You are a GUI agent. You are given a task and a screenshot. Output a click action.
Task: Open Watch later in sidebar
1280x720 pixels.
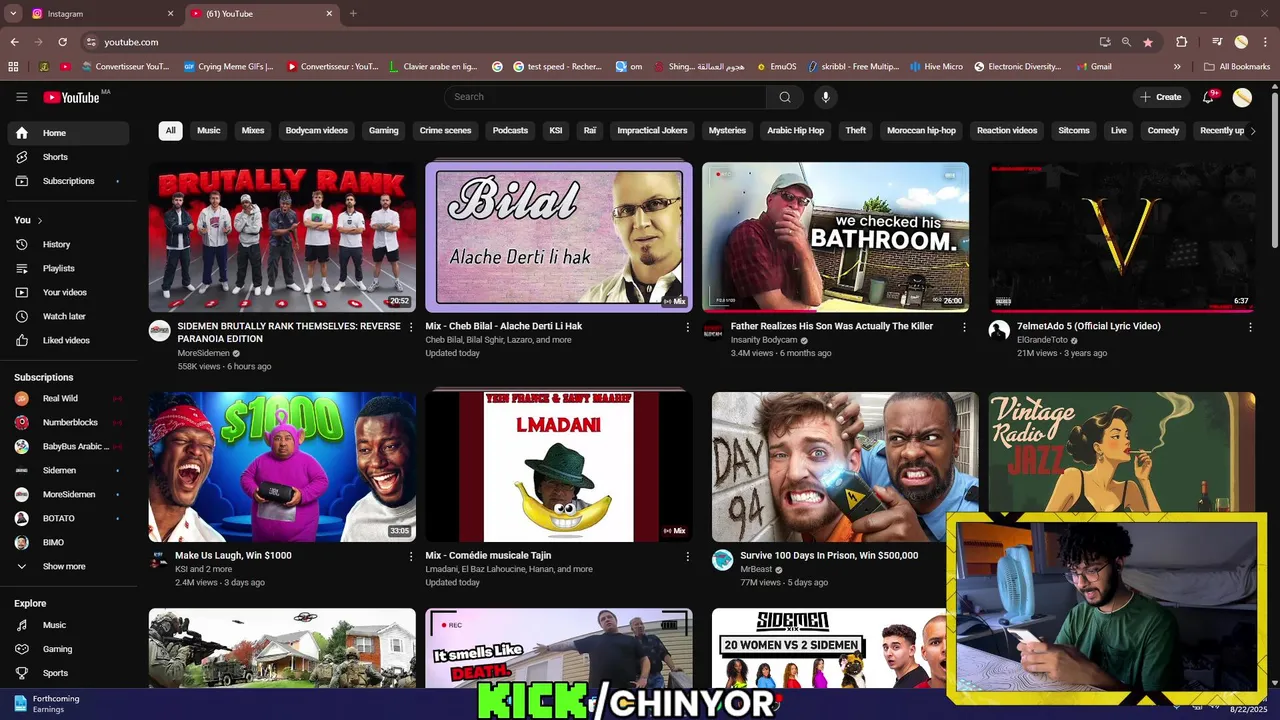[68, 316]
